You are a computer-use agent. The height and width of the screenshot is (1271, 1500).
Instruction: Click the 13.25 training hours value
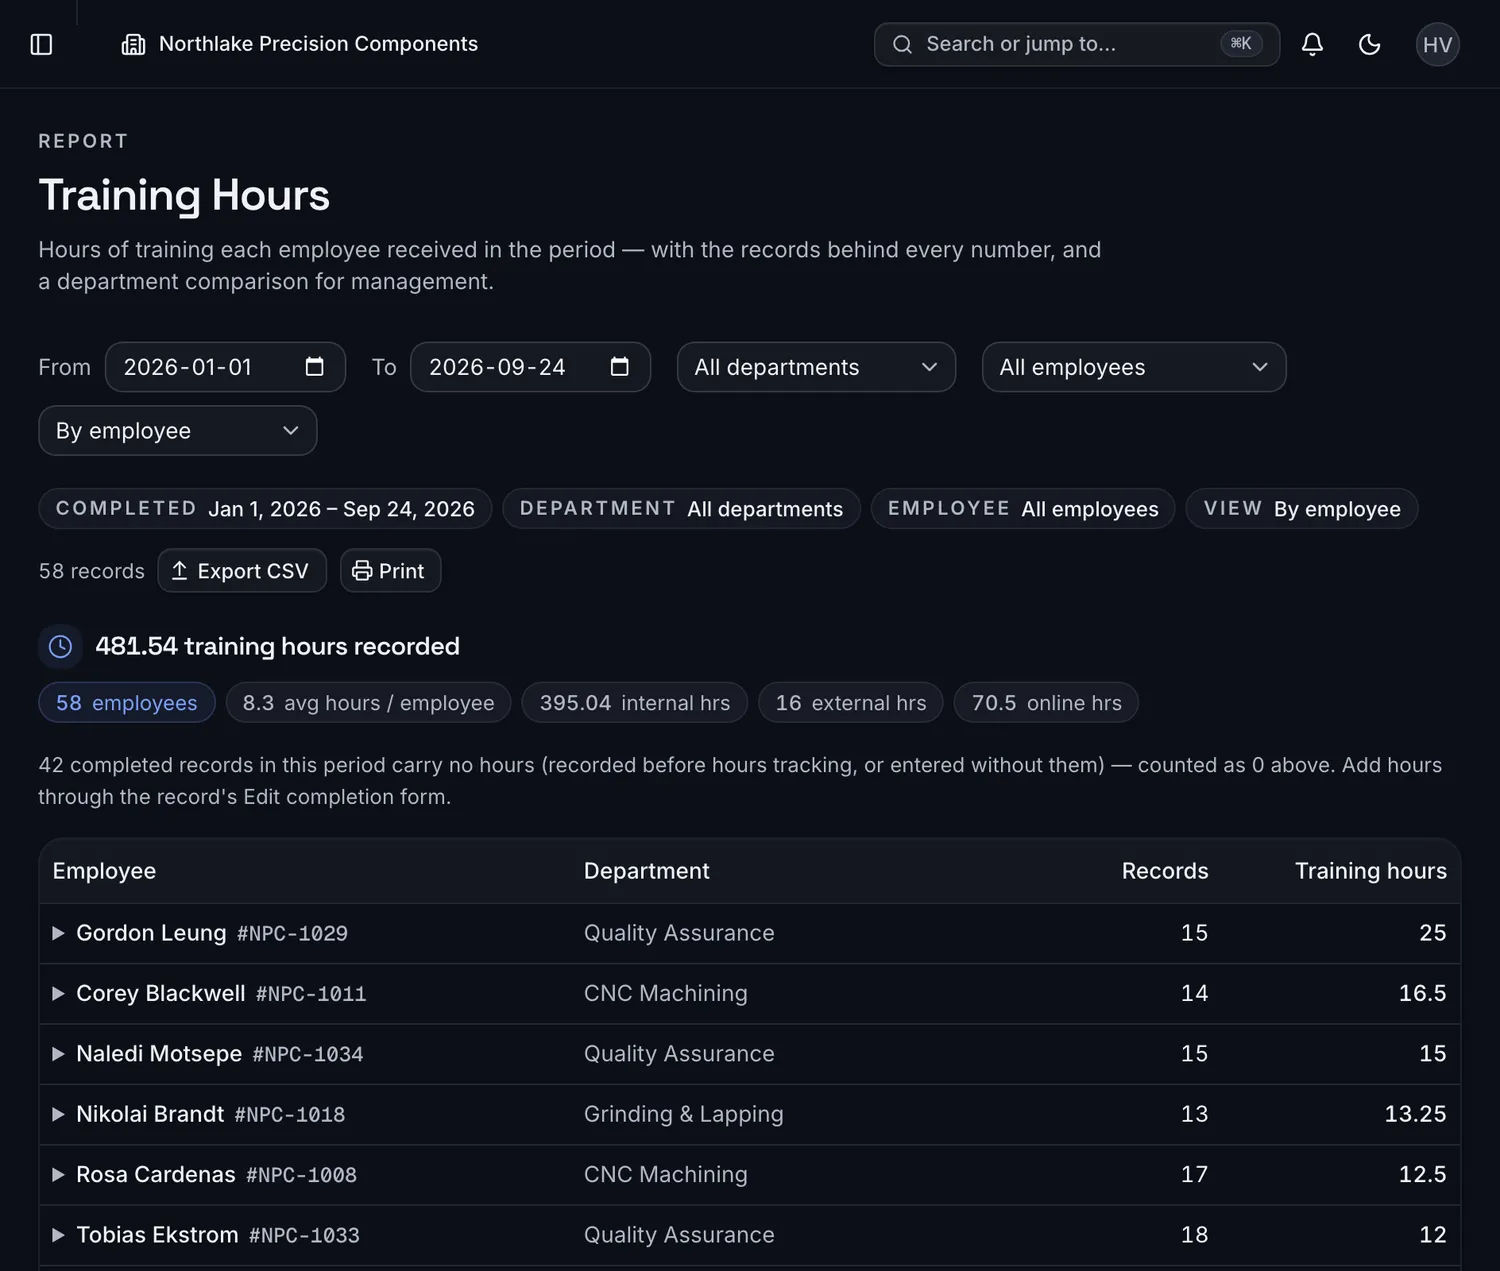[1415, 1114]
